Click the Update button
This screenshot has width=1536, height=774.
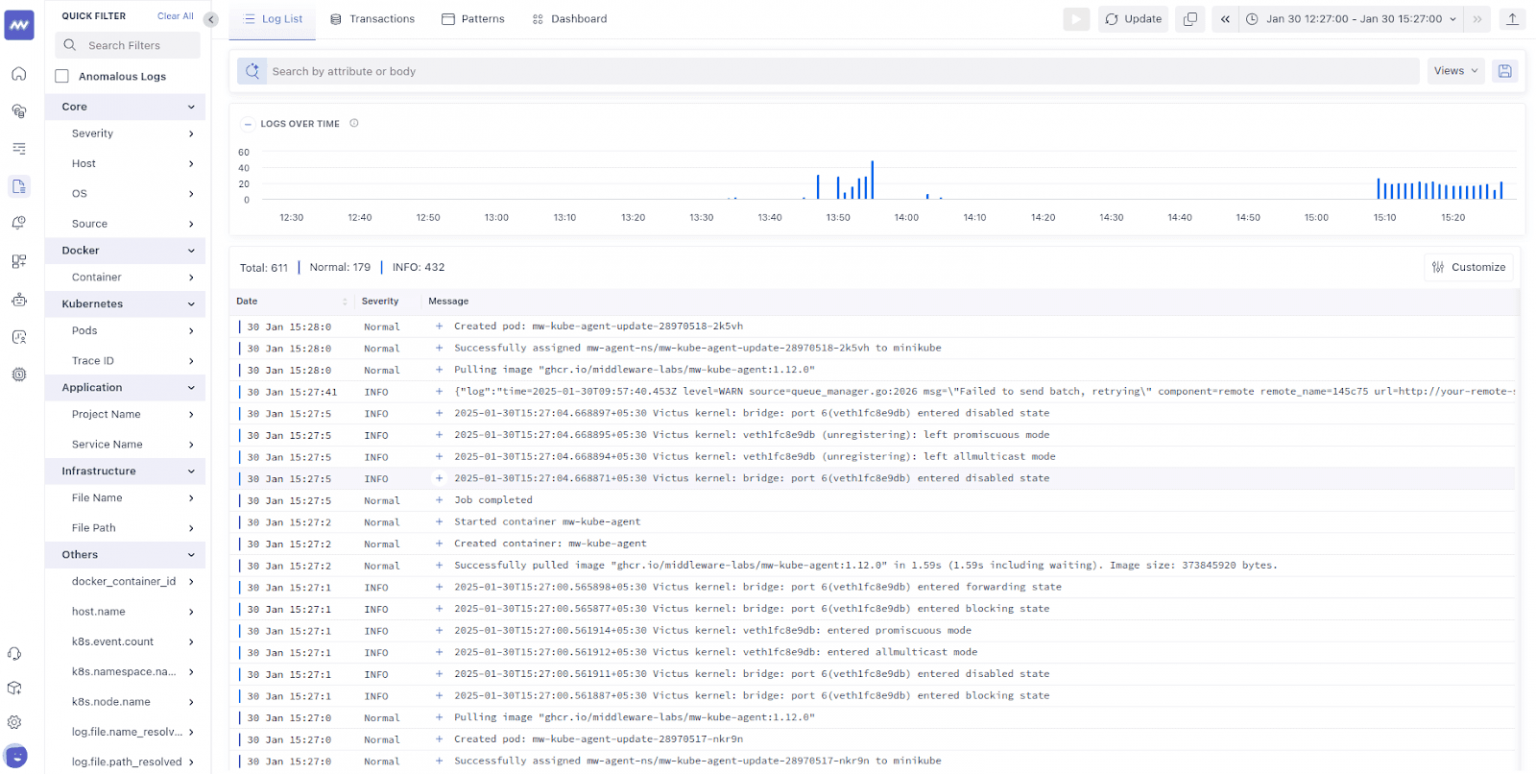1133,18
